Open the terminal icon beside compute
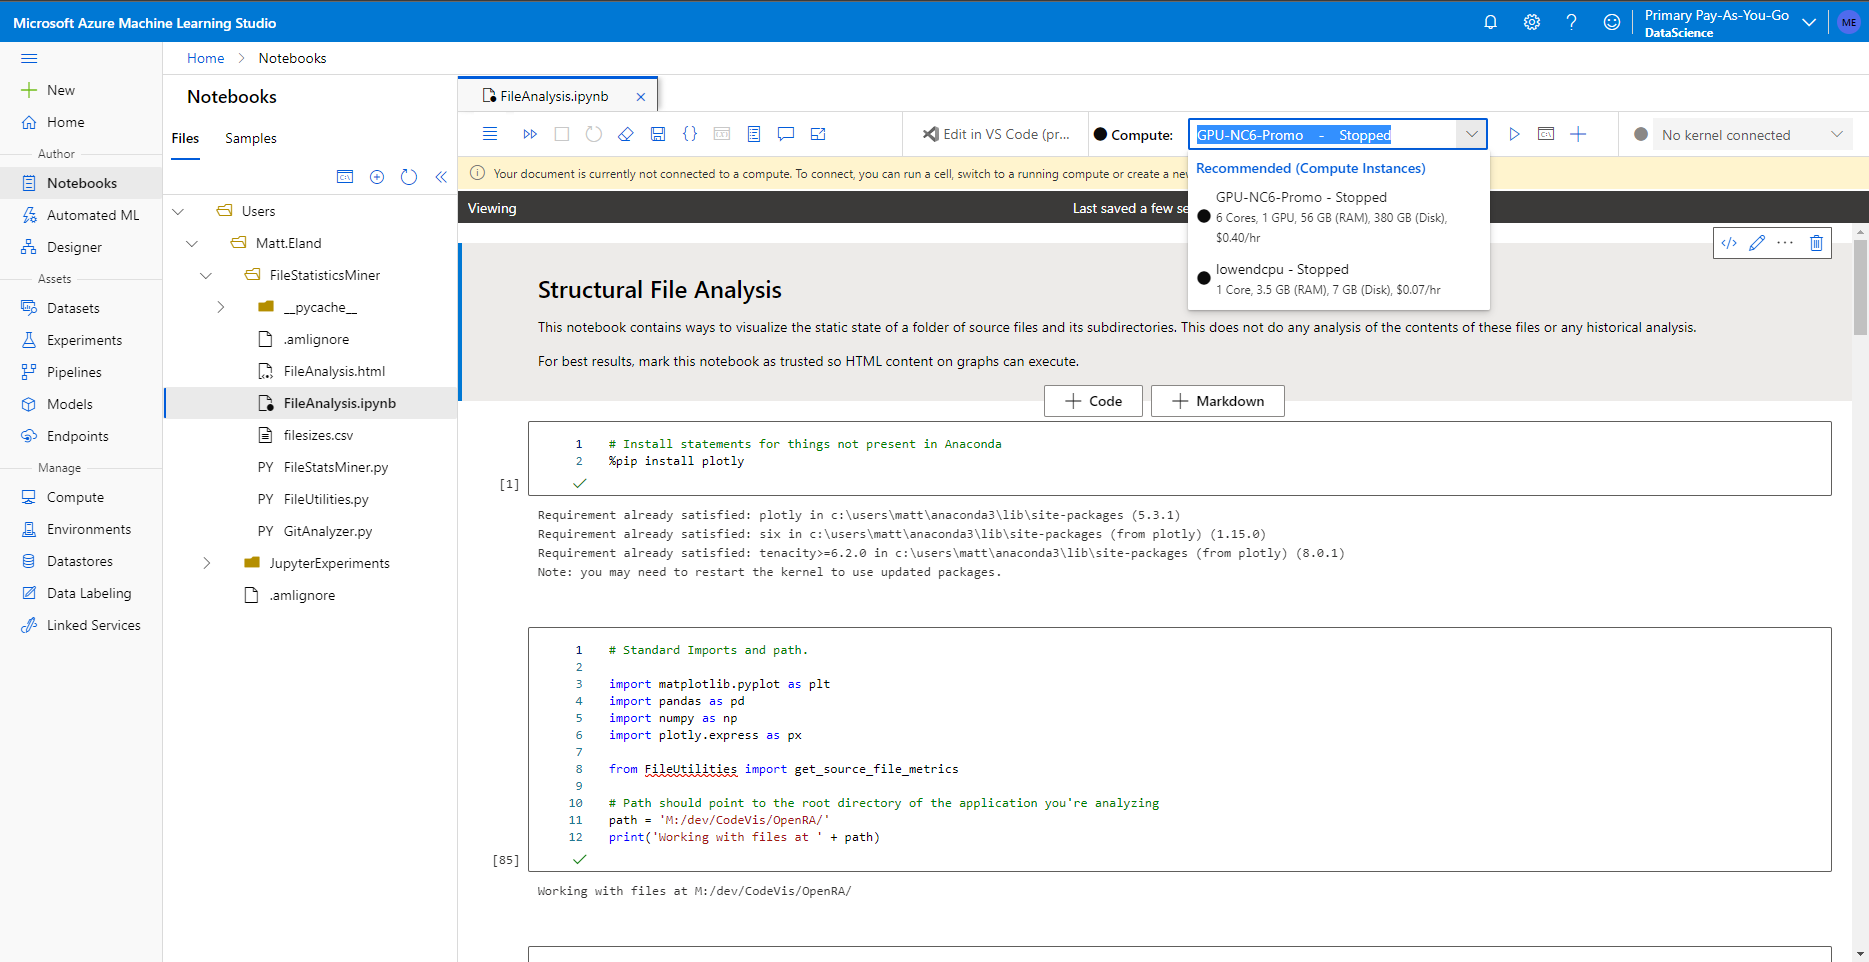This screenshot has width=1869, height=962. (1546, 134)
